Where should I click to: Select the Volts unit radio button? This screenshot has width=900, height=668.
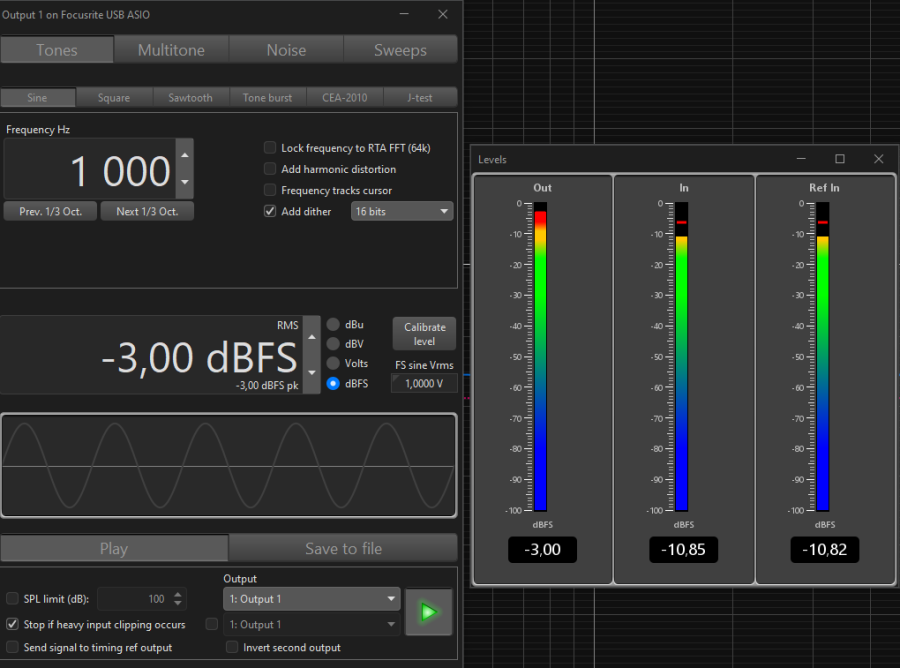coord(333,364)
